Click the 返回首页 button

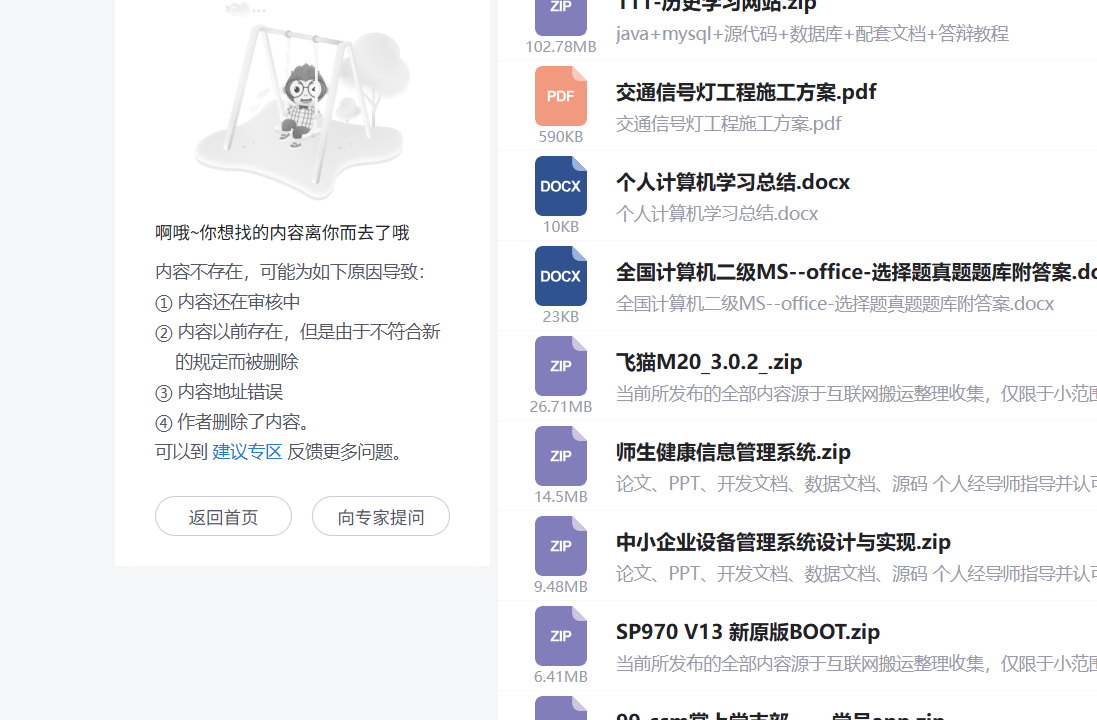point(223,516)
